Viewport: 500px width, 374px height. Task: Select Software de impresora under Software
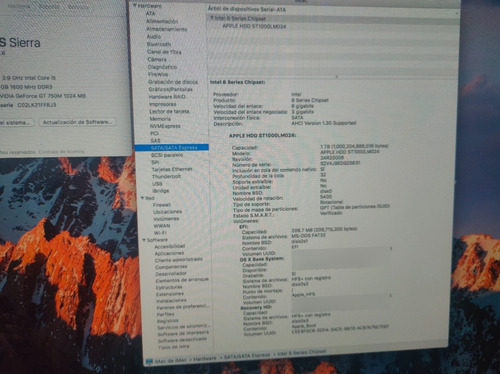click(x=183, y=333)
